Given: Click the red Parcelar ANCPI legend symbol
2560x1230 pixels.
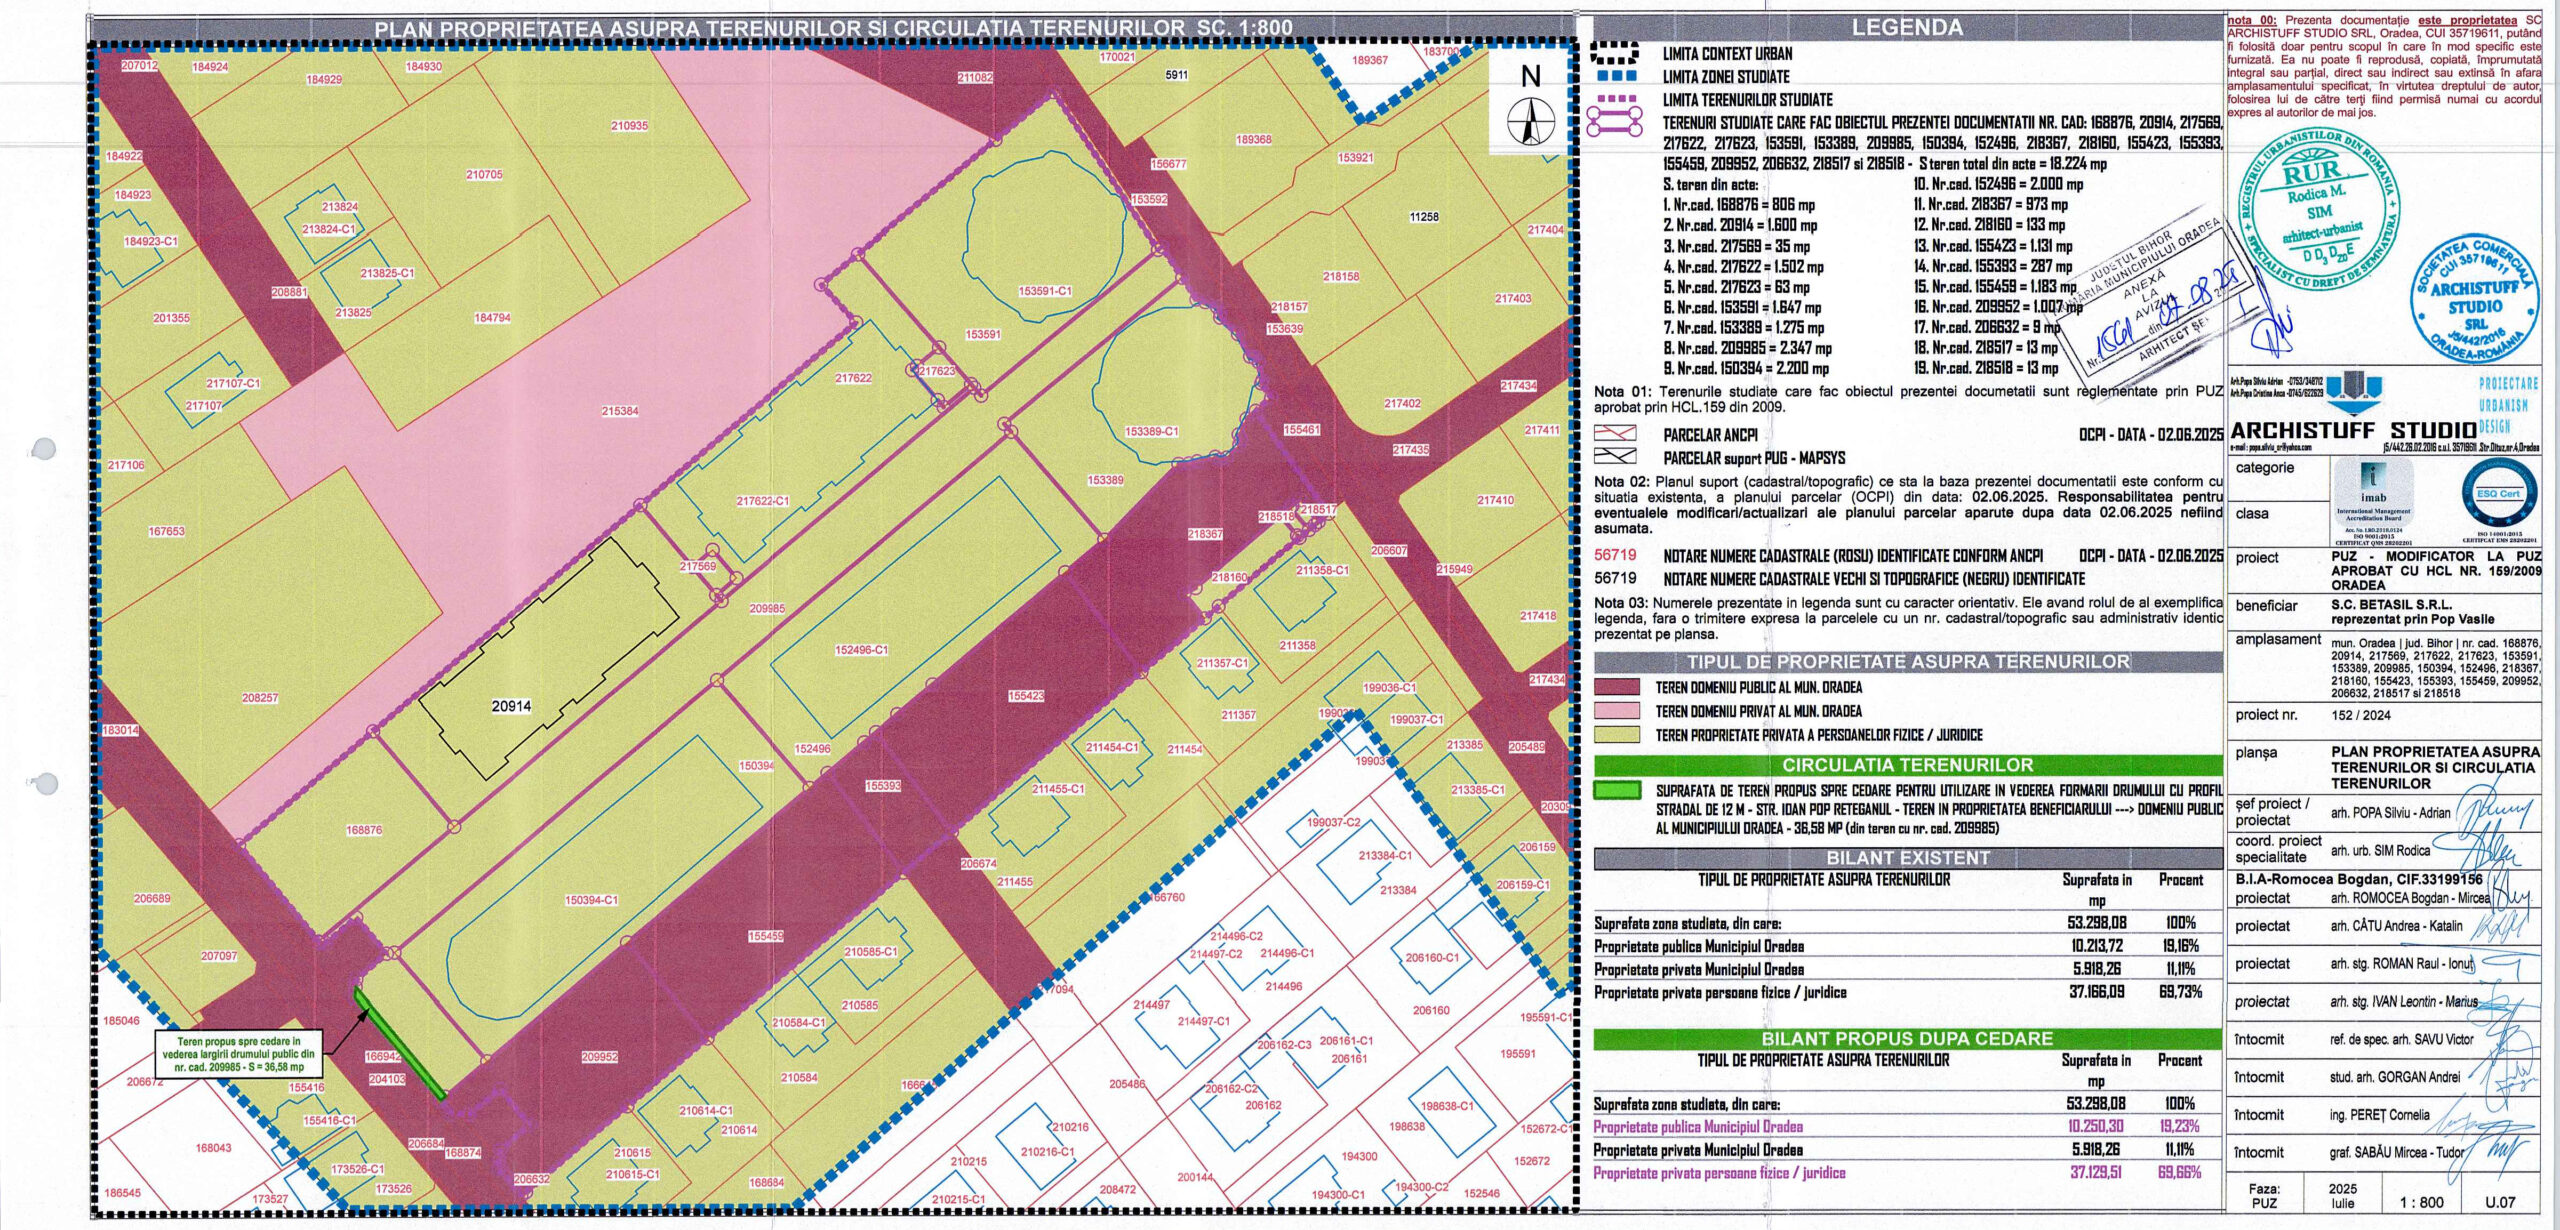Looking at the screenshot, I should pos(1614,434).
